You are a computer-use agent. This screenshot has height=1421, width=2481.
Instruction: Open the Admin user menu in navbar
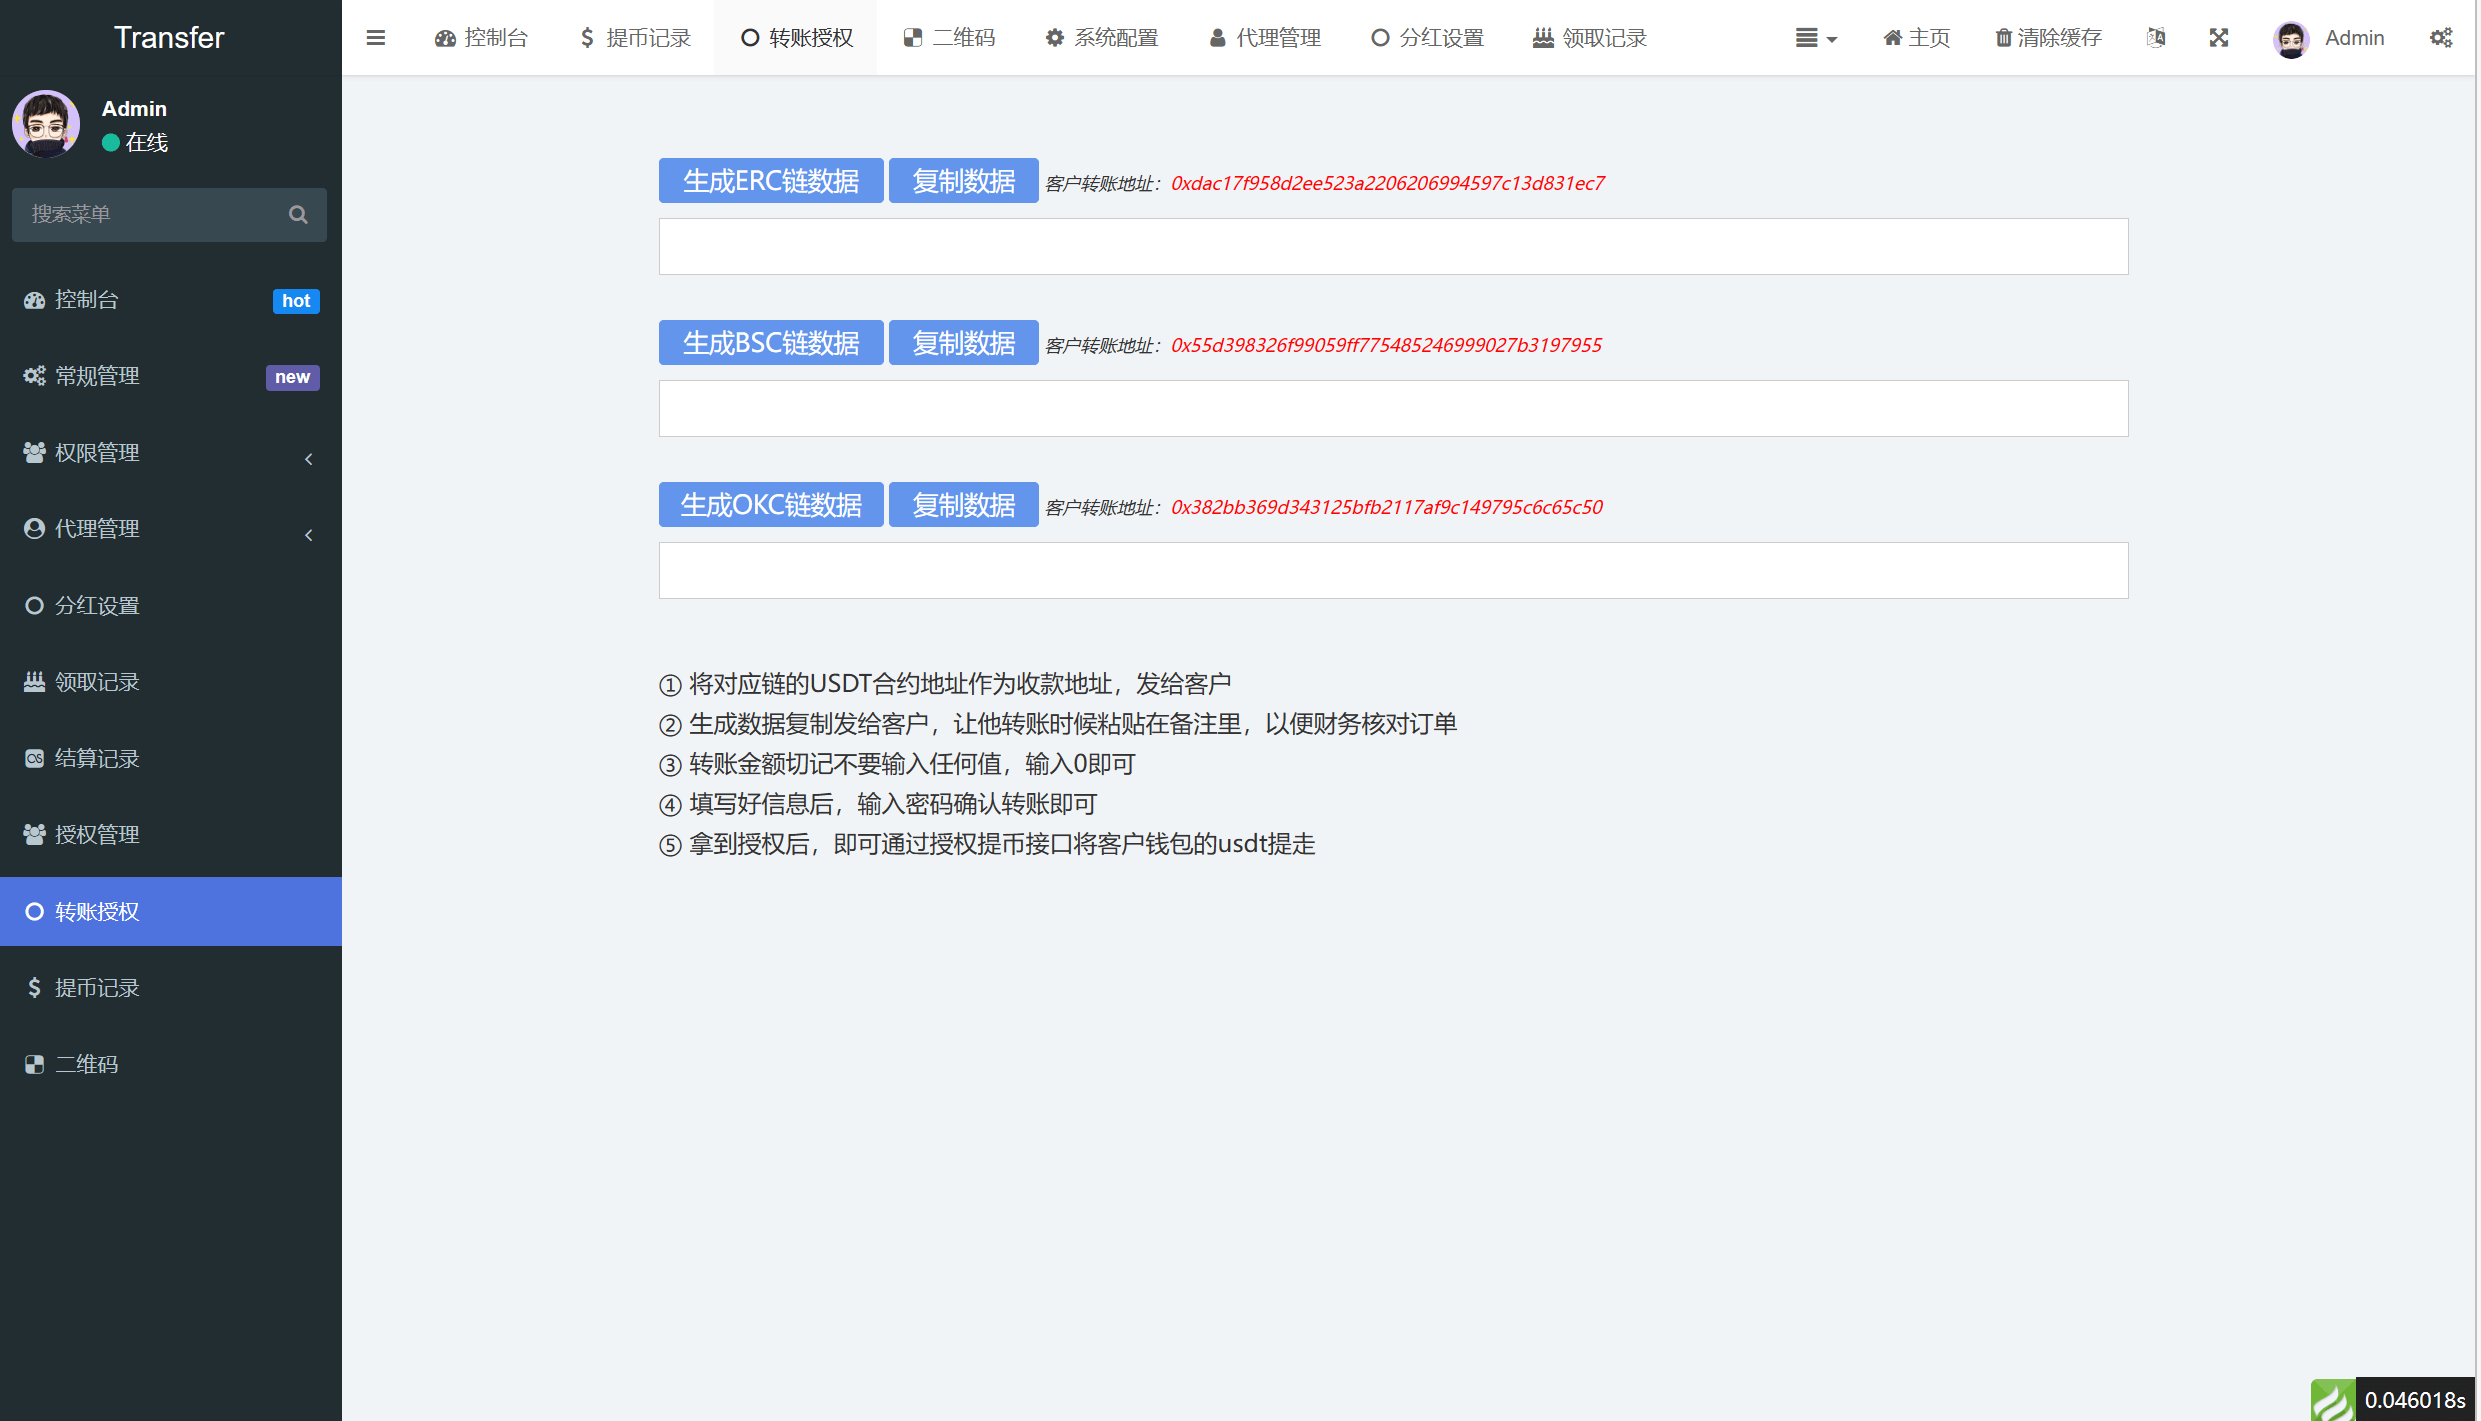point(2329,38)
